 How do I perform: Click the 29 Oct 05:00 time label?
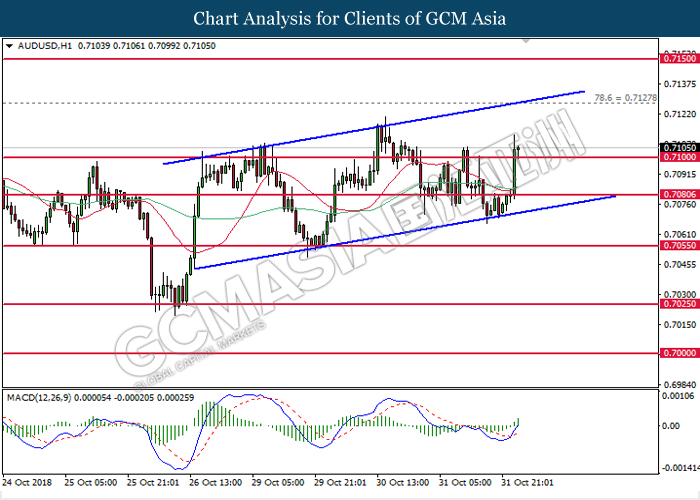pos(278,483)
